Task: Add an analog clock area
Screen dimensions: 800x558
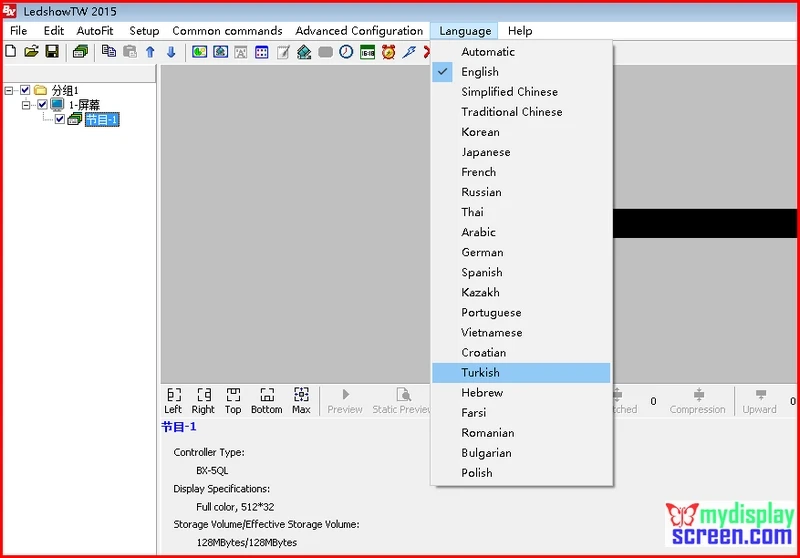Action: (x=346, y=52)
